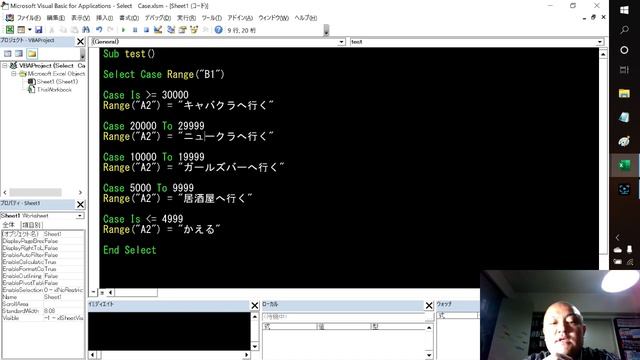Click the Redo arrow icon
This screenshot has width=640, height=360.
(110, 29)
